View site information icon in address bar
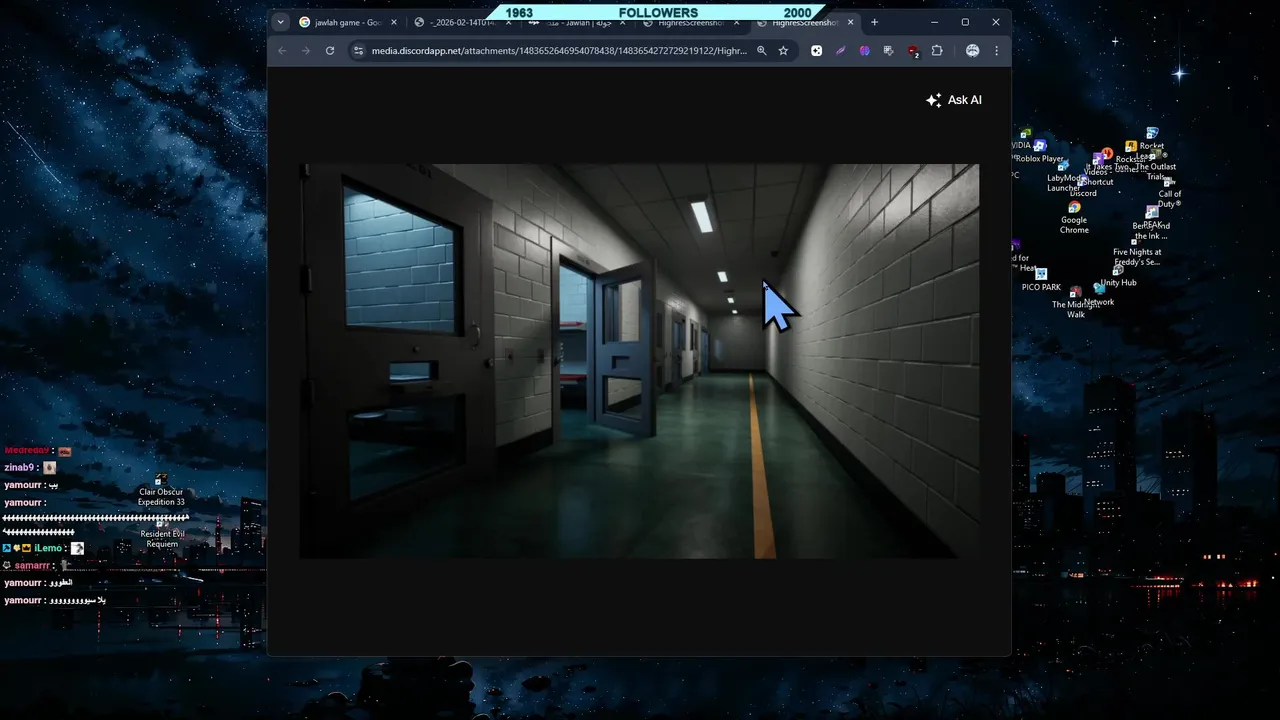 coord(359,51)
